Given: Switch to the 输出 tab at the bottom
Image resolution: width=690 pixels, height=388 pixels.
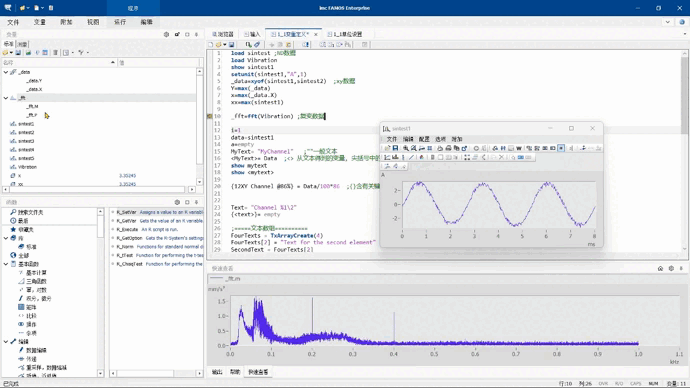Looking at the screenshot, I should pos(217,372).
